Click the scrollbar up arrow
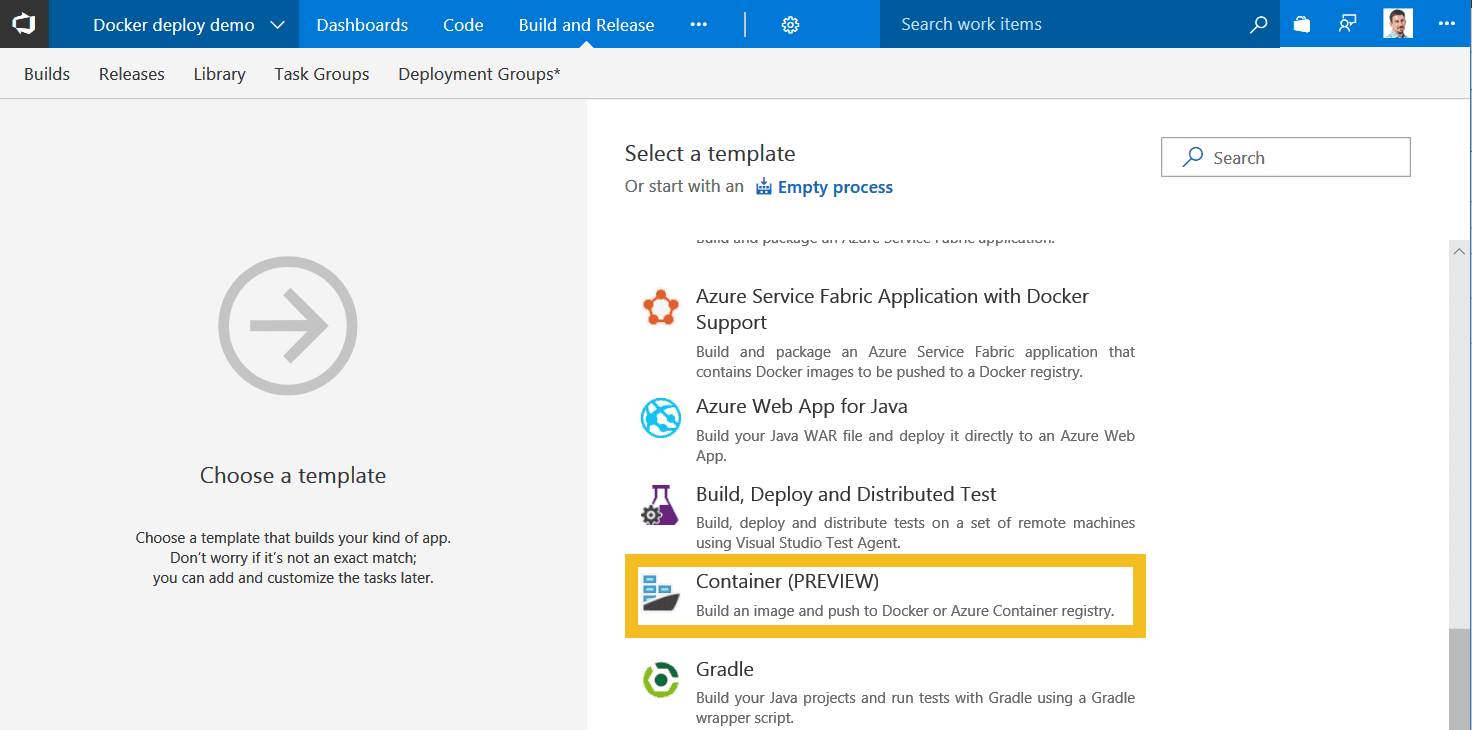The image size is (1472, 730). pyautogui.click(x=1459, y=251)
